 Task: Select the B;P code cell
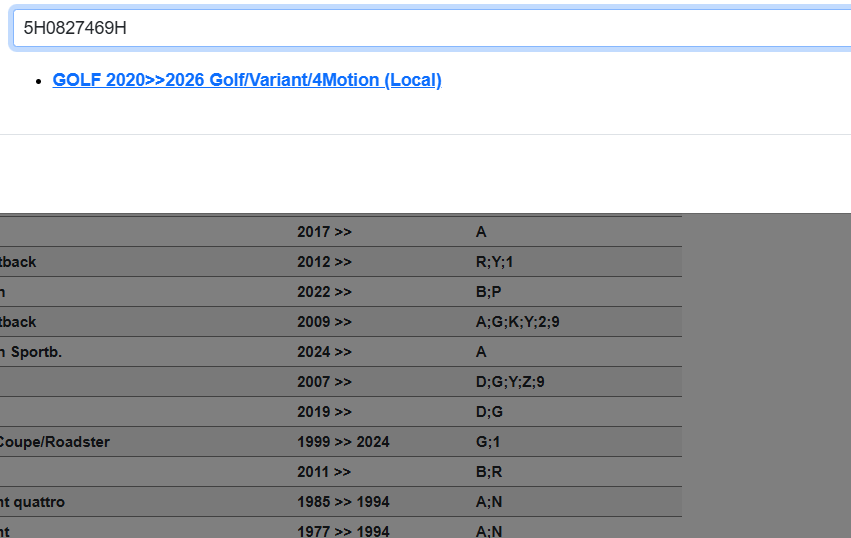click(488, 292)
